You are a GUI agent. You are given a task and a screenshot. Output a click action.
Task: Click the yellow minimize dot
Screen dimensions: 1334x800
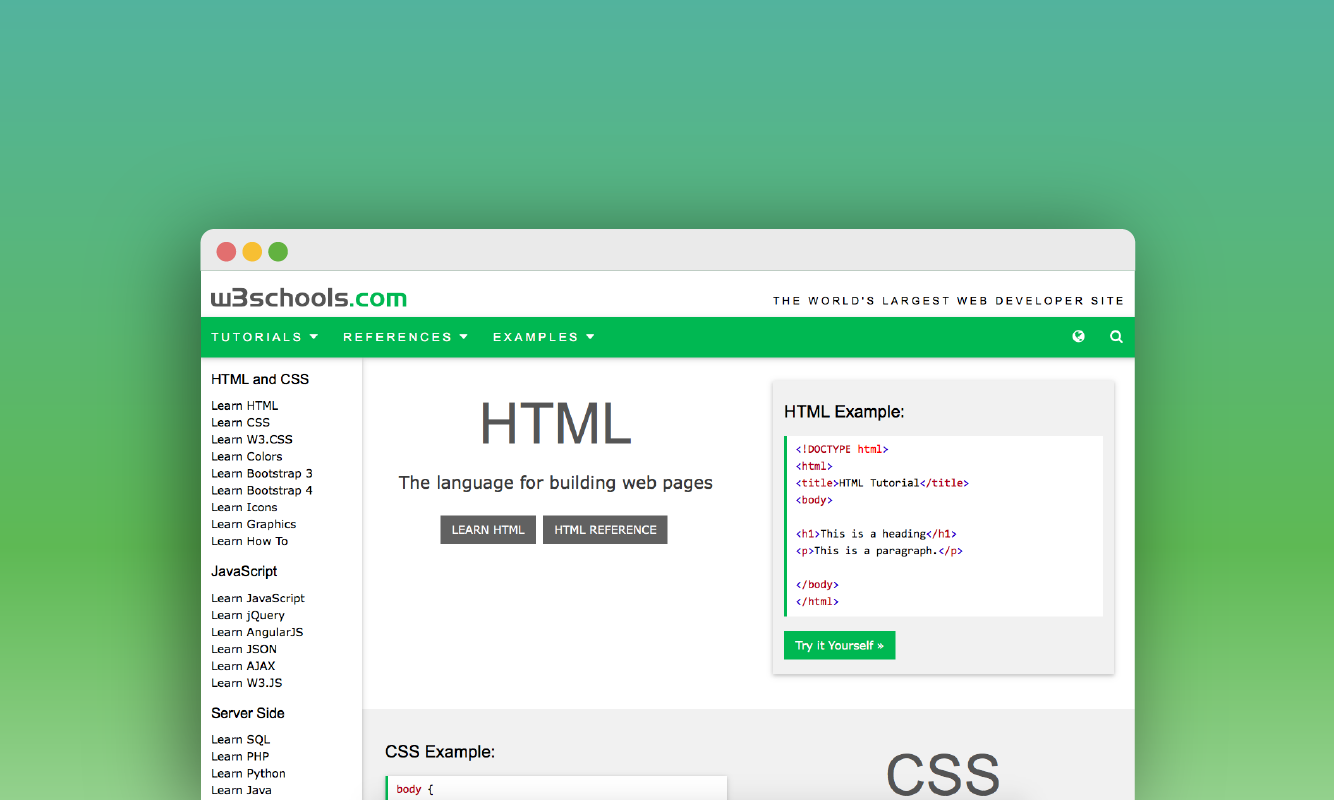pos(252,252)
